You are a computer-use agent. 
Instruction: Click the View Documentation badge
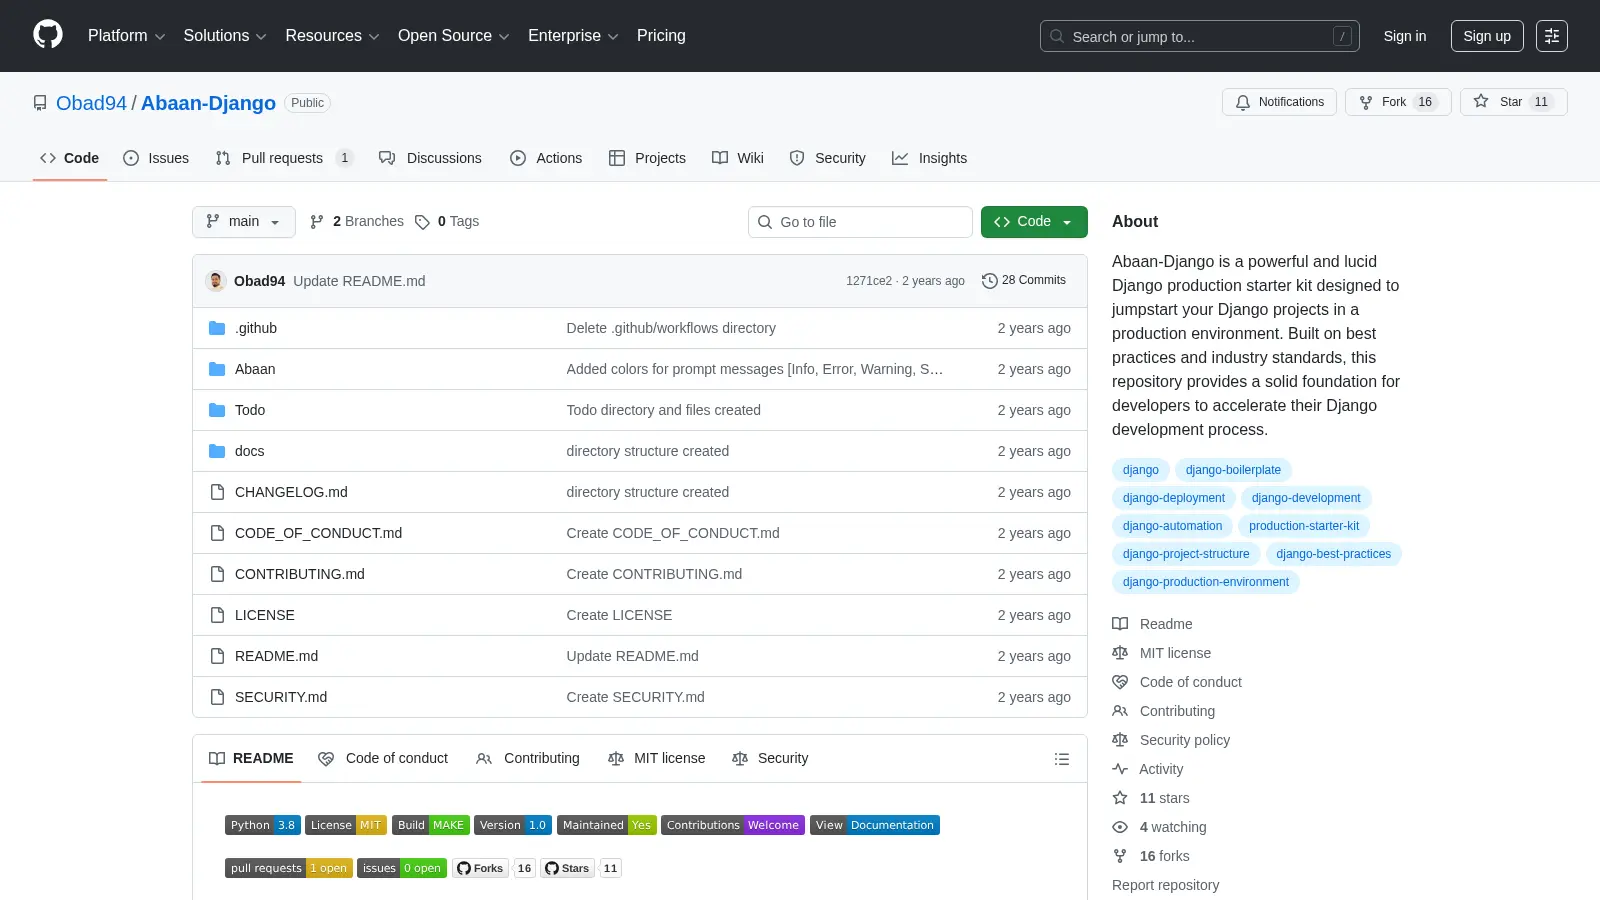coord(875,825)
